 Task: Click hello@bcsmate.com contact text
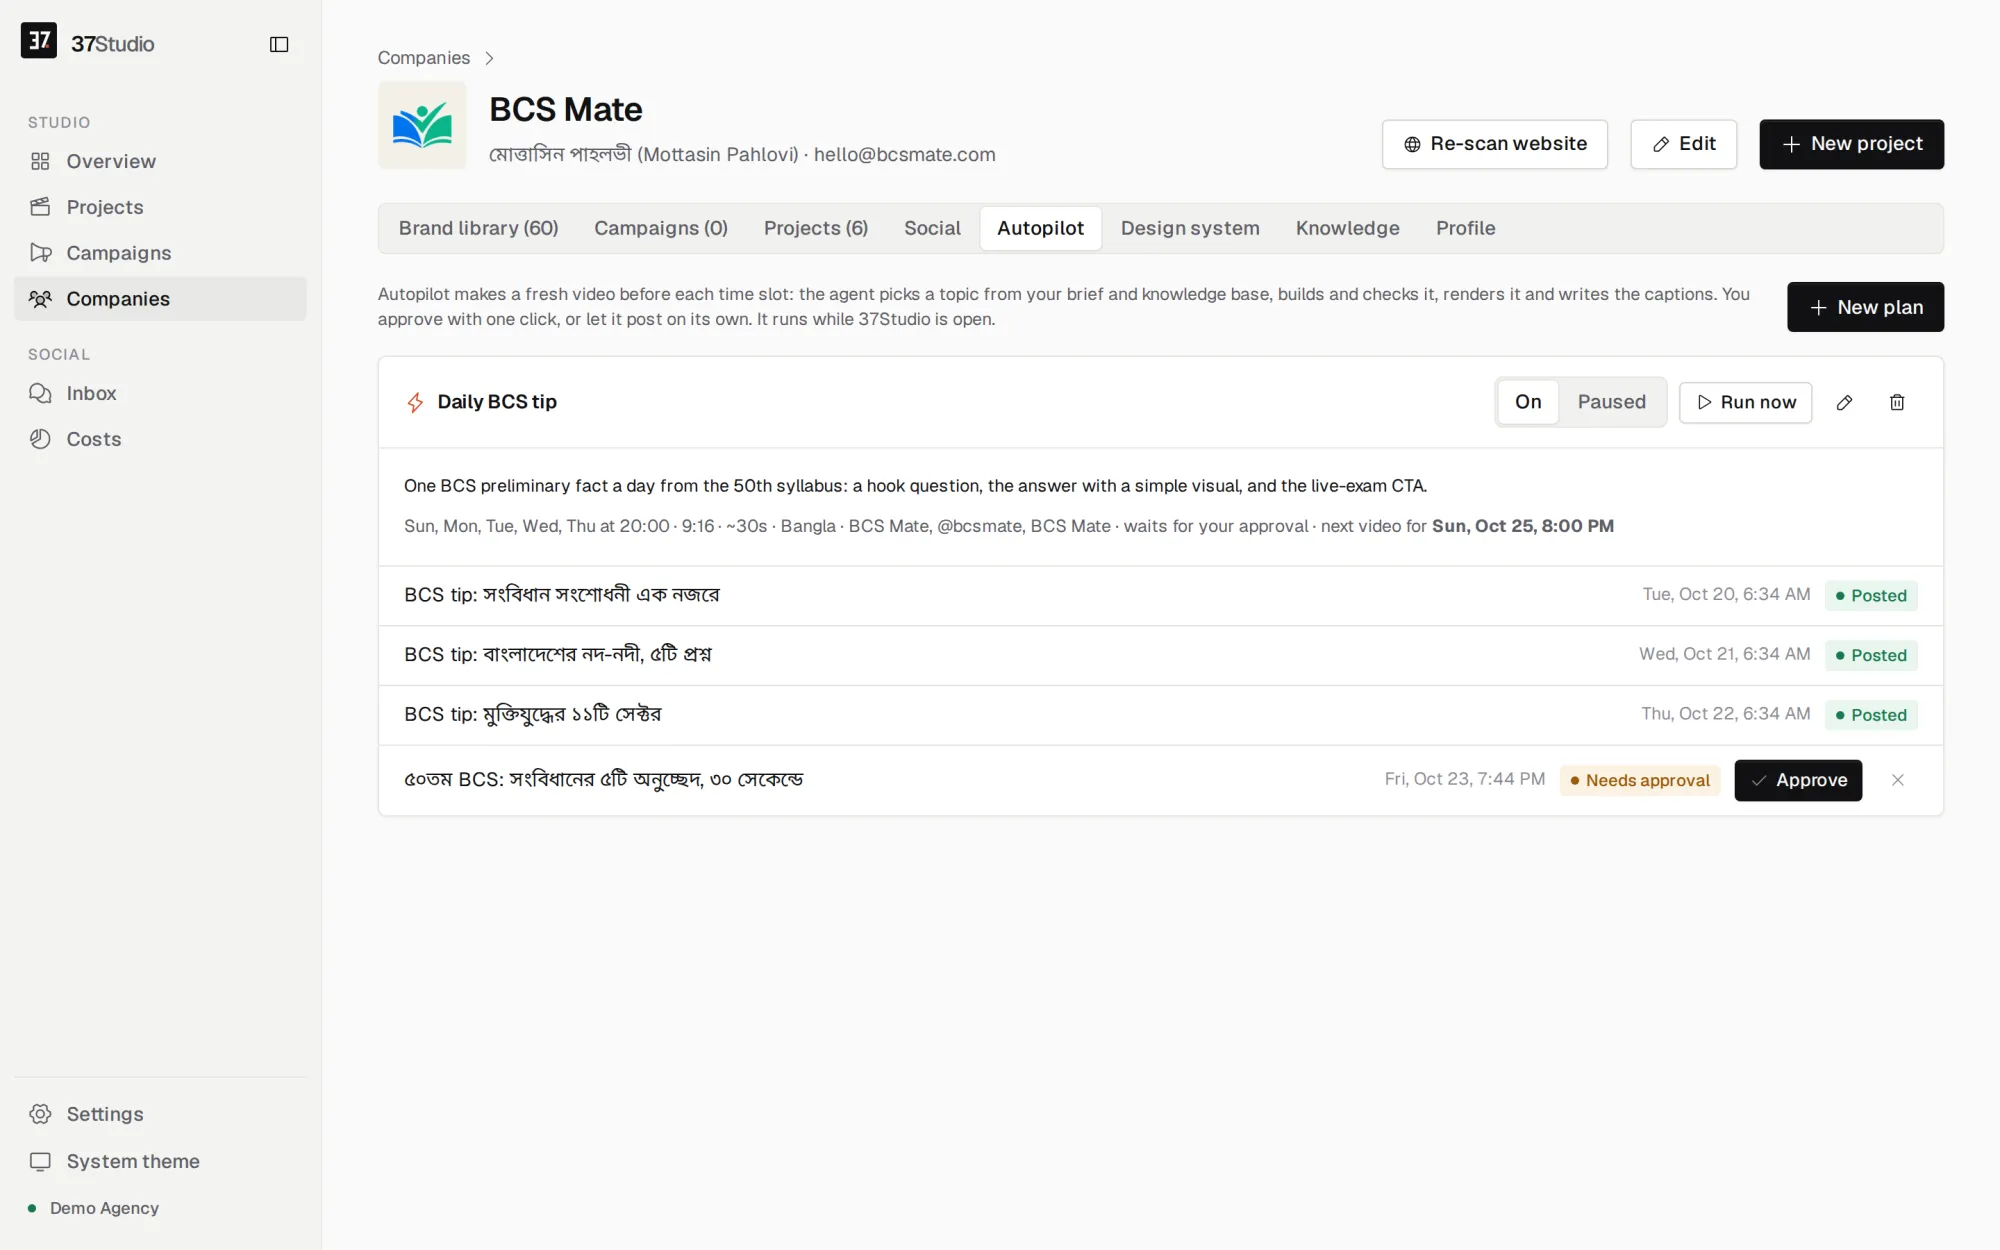[904, 155]
